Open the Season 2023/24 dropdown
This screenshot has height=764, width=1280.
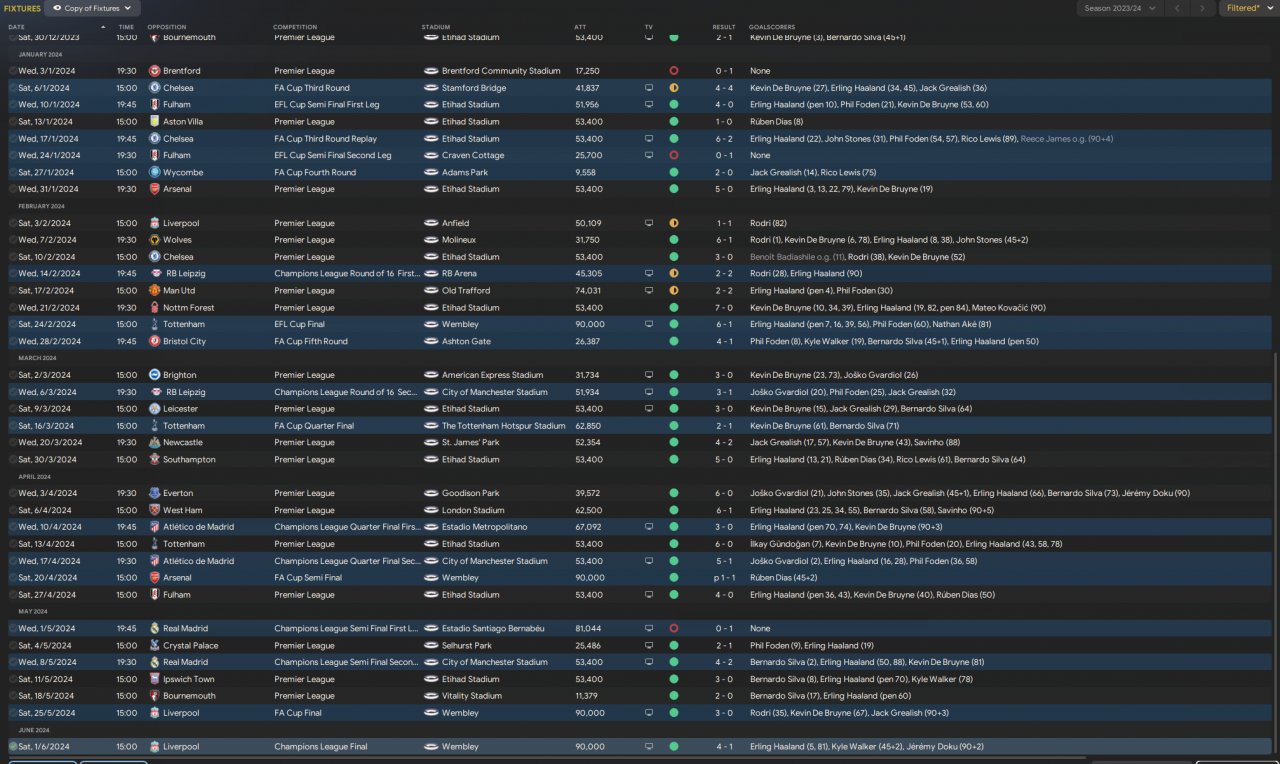pyautogui.click(x=1119, y=8)
